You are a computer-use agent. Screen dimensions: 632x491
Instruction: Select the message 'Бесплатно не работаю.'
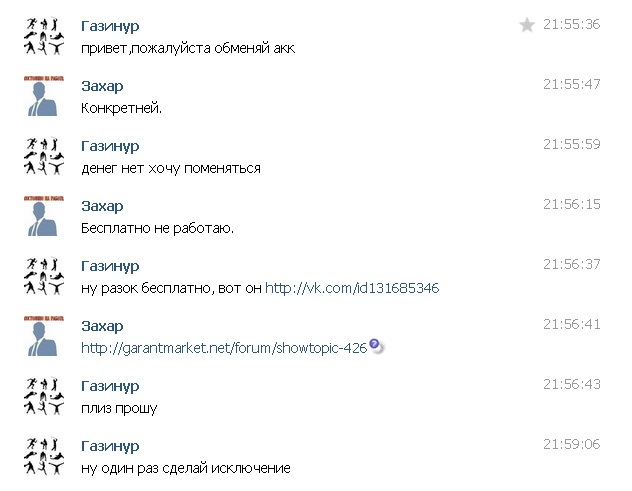tap(157, 228)
